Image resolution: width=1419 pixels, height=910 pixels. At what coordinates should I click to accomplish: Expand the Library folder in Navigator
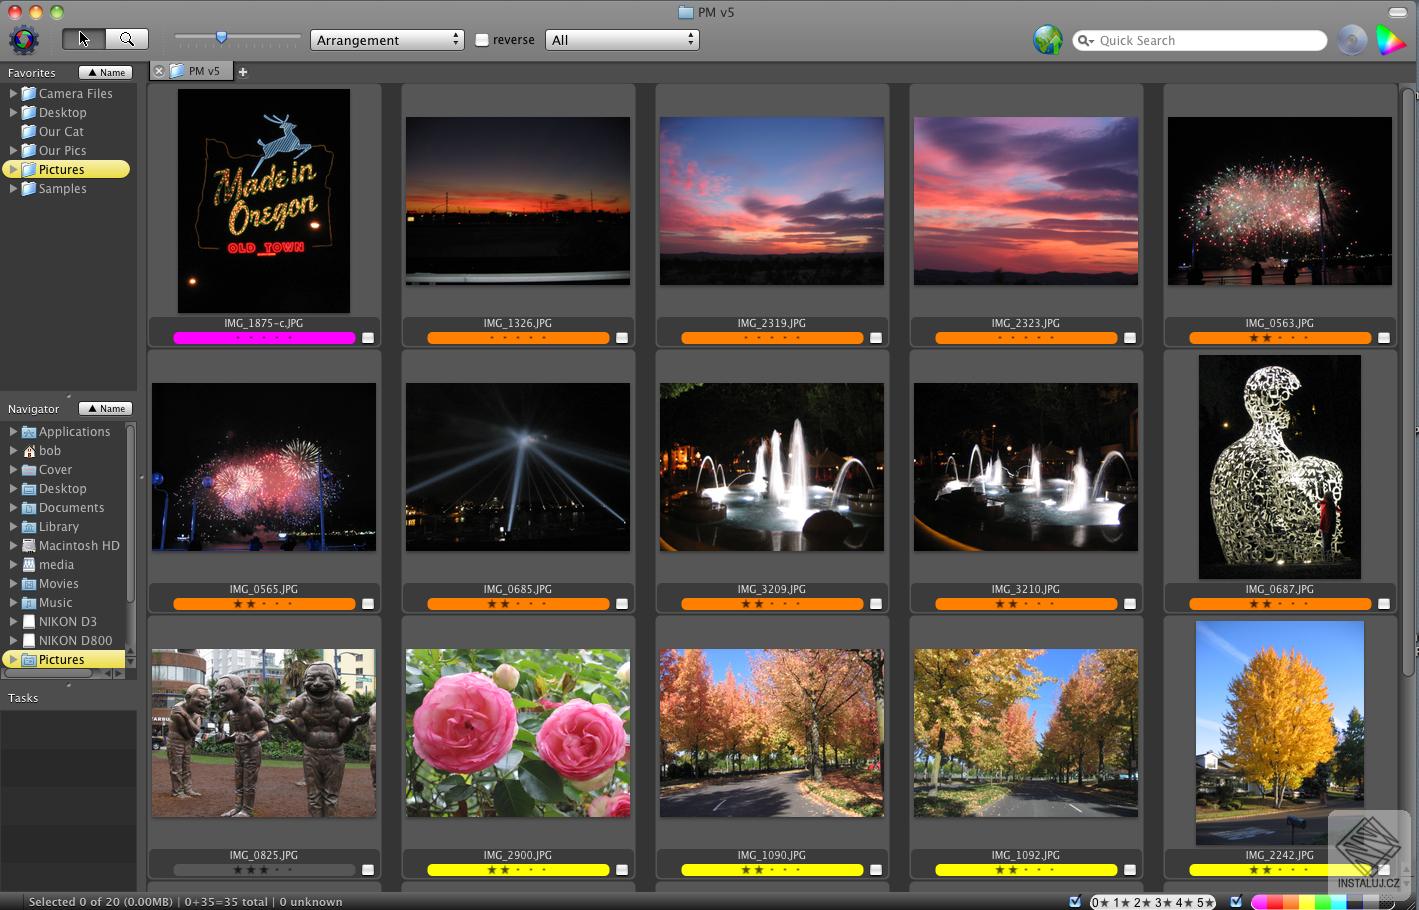[13, 527]
